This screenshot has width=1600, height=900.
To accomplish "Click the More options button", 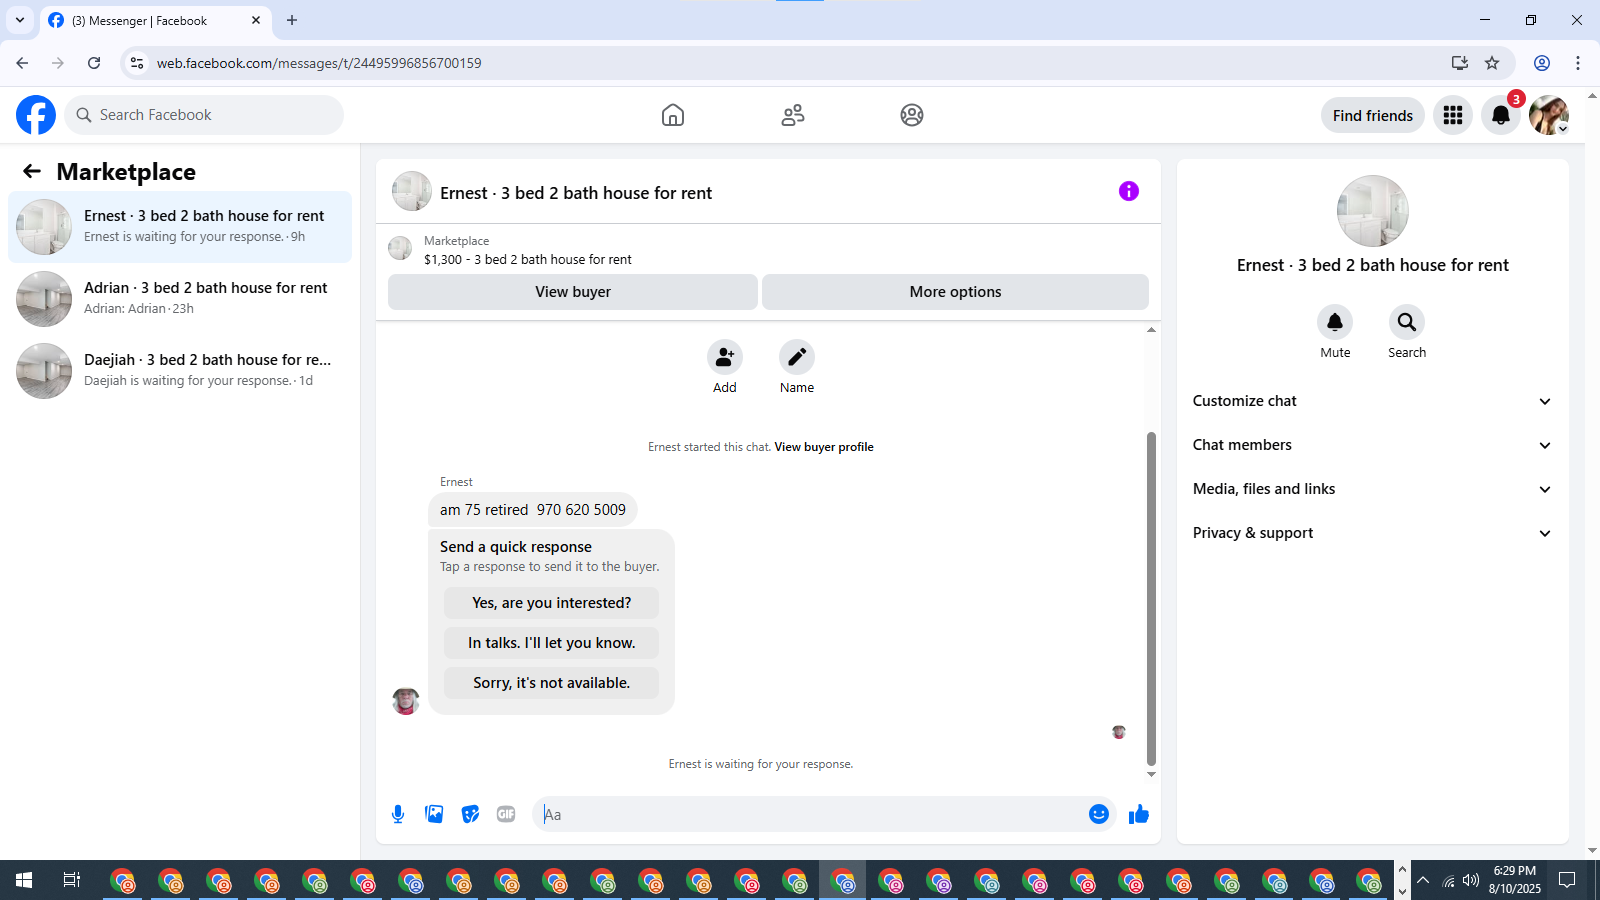I will point(955,292).
